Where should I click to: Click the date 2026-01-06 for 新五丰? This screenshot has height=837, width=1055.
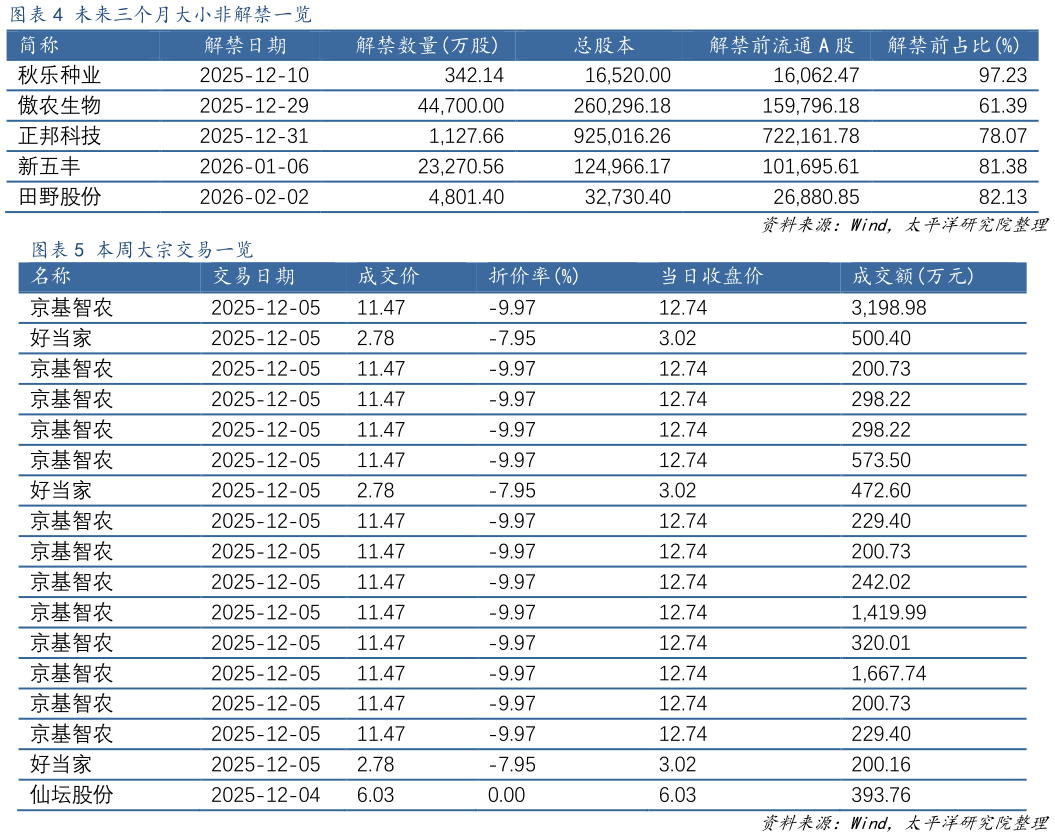pyautogui.click(x=254, y=166)
